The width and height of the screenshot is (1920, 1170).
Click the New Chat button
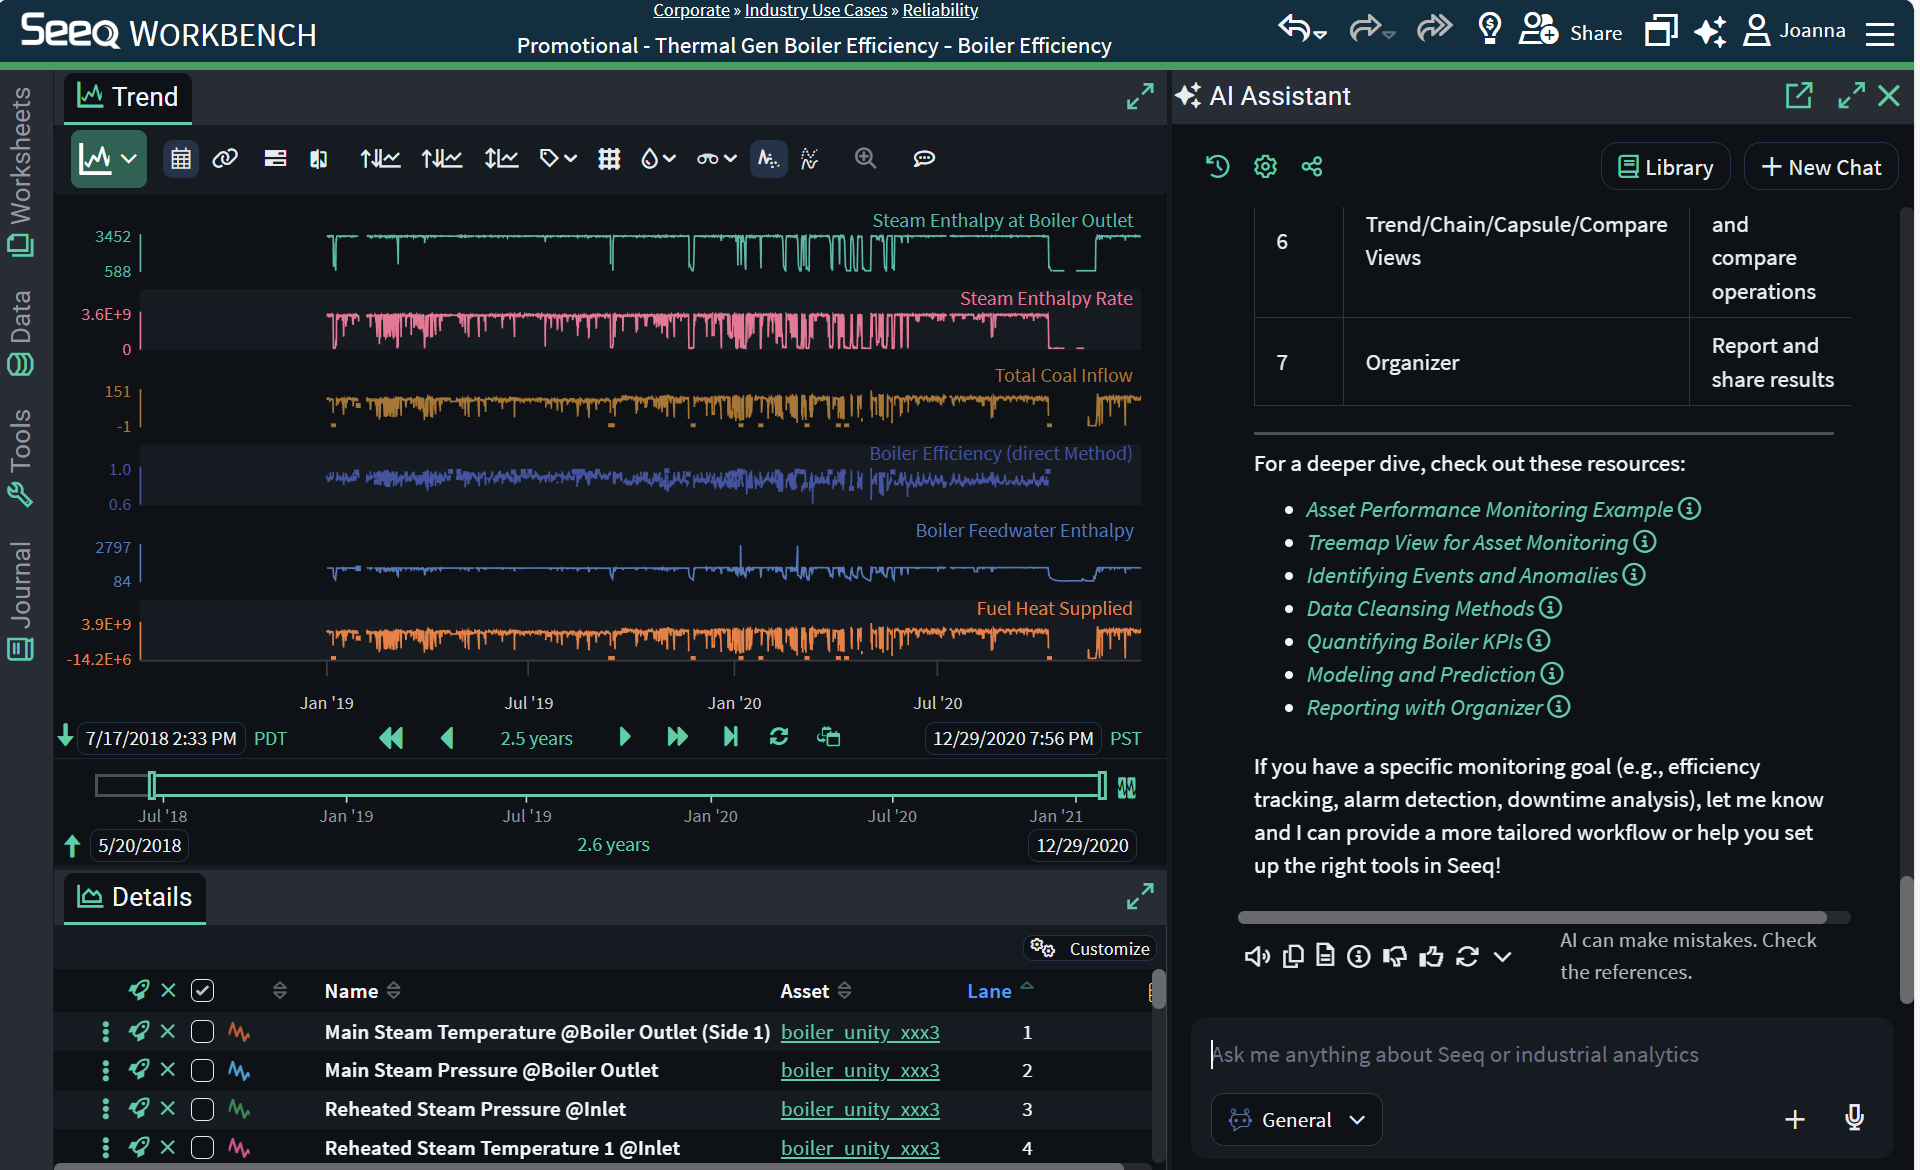point(1821,167)
